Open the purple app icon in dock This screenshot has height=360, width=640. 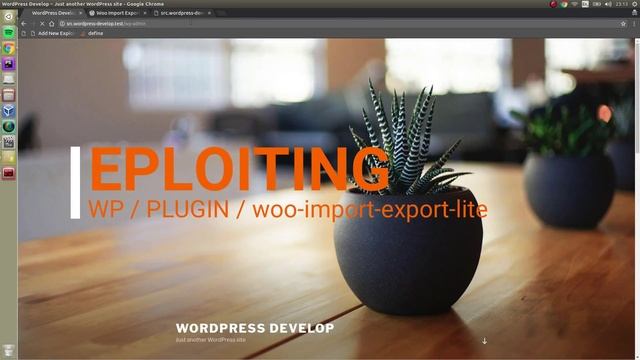pyautogui.click(x=9, y=64)
